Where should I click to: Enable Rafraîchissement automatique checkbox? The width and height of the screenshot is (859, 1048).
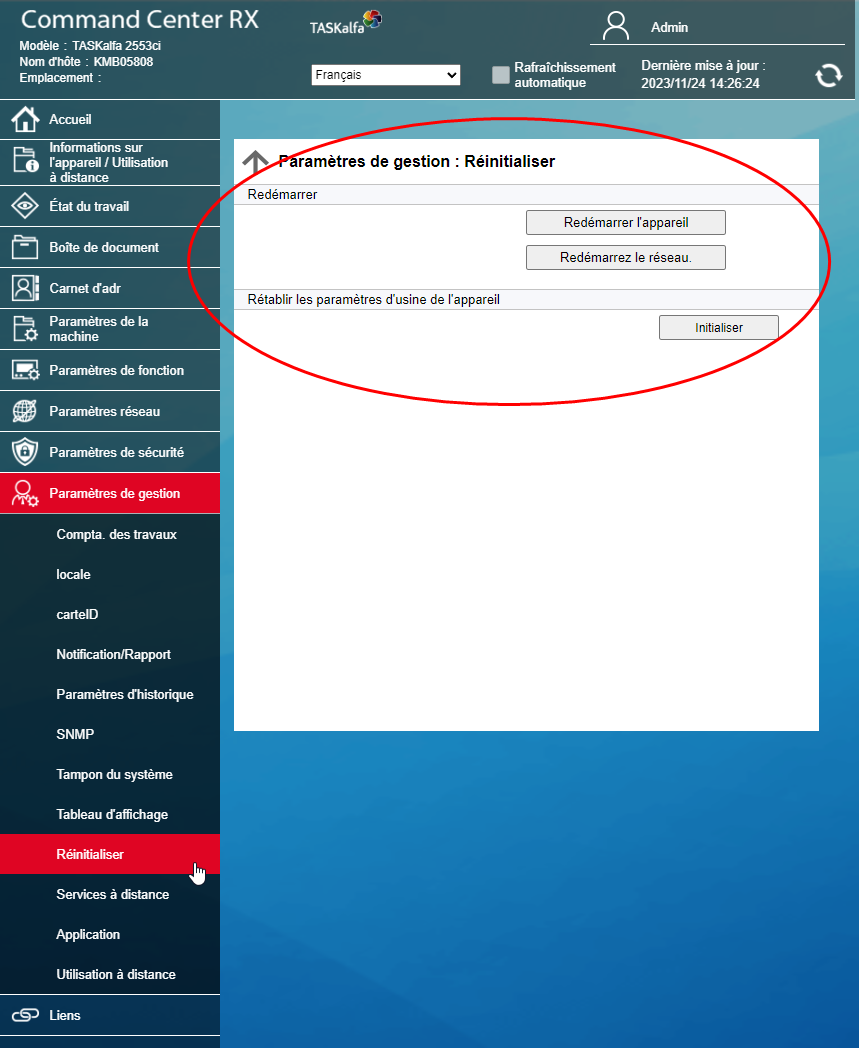[501, 75]
